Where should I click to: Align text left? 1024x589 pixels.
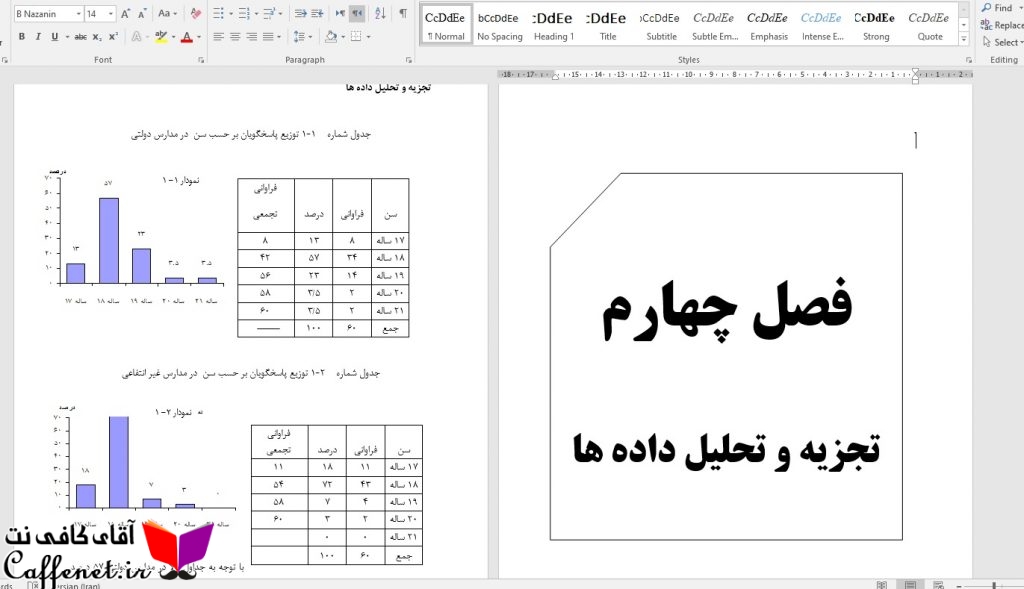(x=218, y=37)
